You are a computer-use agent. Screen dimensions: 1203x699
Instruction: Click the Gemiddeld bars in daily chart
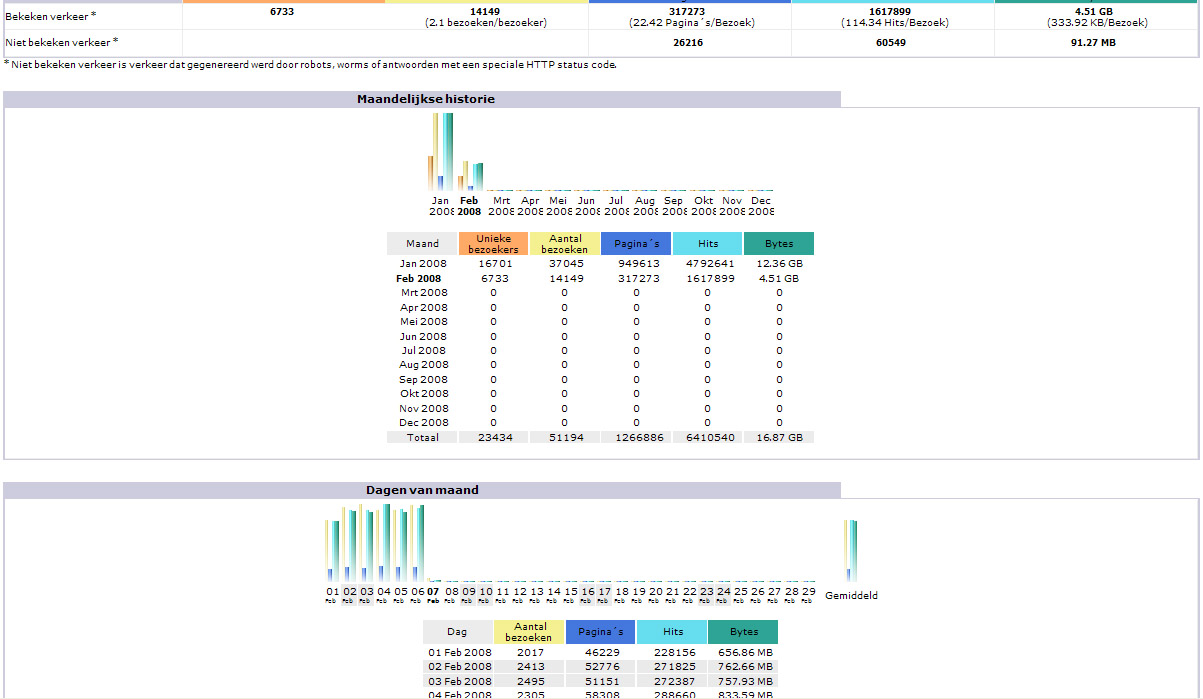coord(851,550)
